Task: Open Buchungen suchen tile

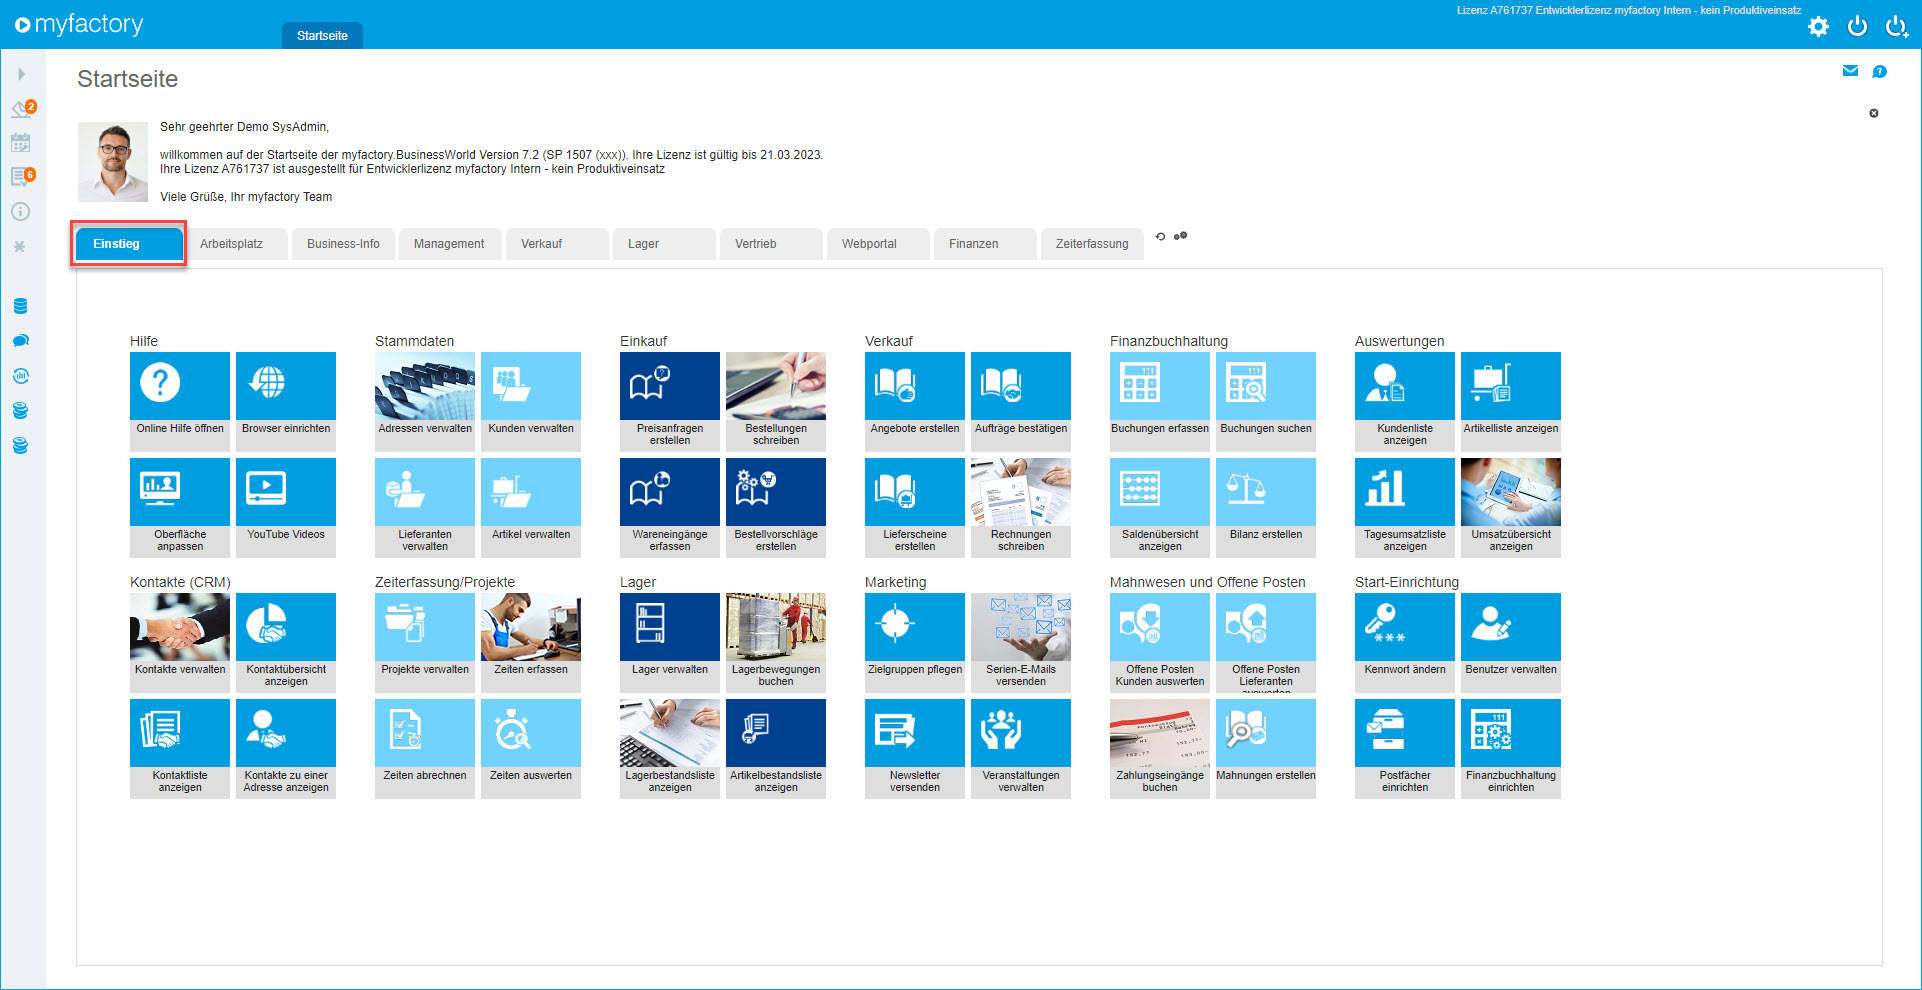Action: (x=1266, y=401)
